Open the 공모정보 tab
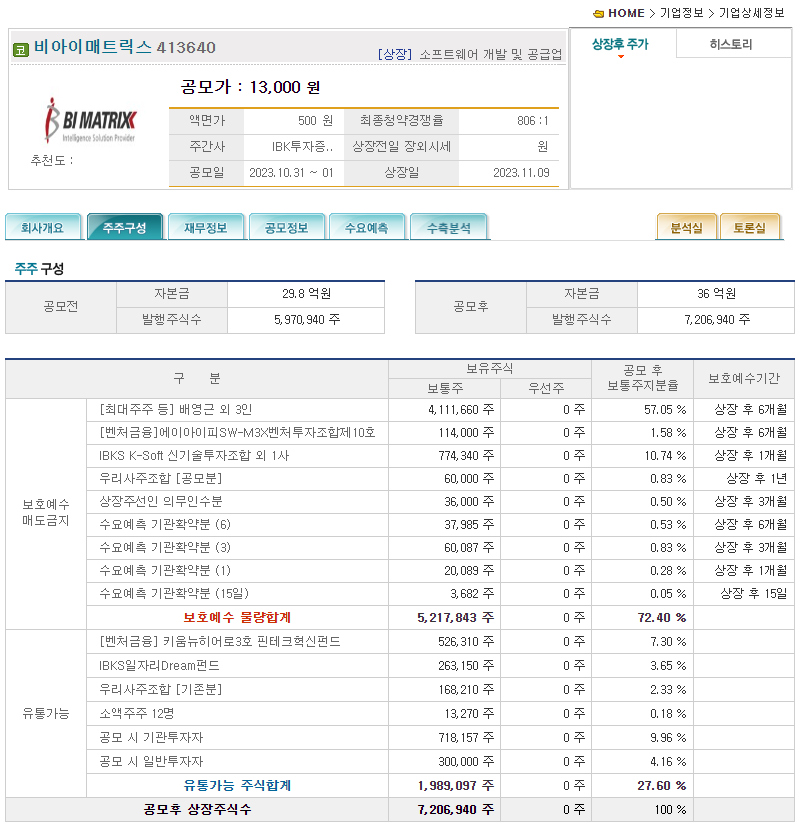 point(287,227)
